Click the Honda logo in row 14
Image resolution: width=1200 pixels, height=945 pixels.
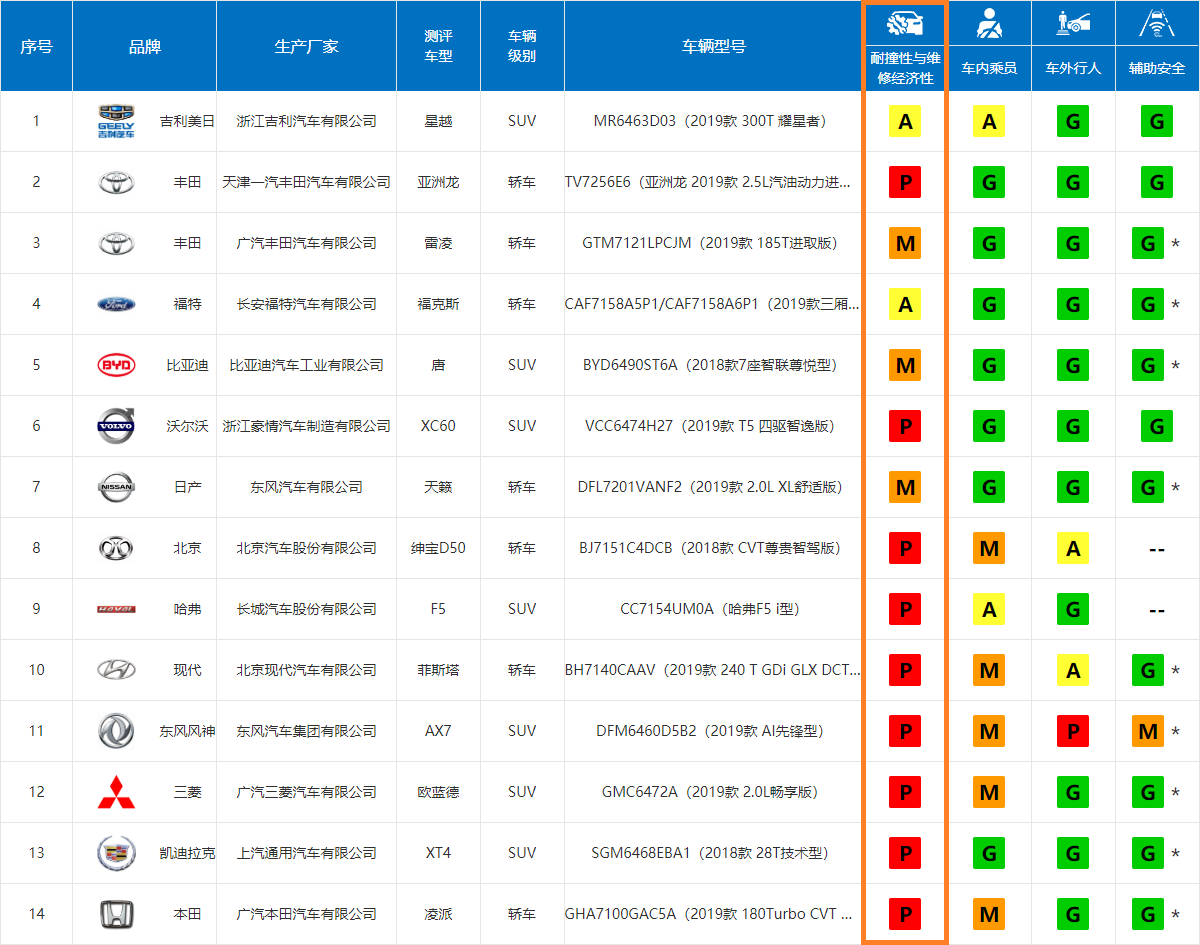[x=116, y=914]
